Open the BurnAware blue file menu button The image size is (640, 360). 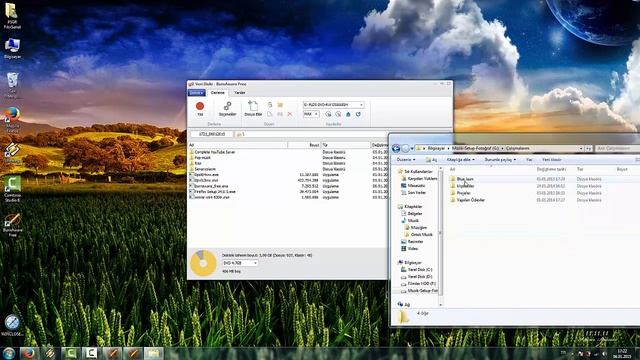pos(196,93)
